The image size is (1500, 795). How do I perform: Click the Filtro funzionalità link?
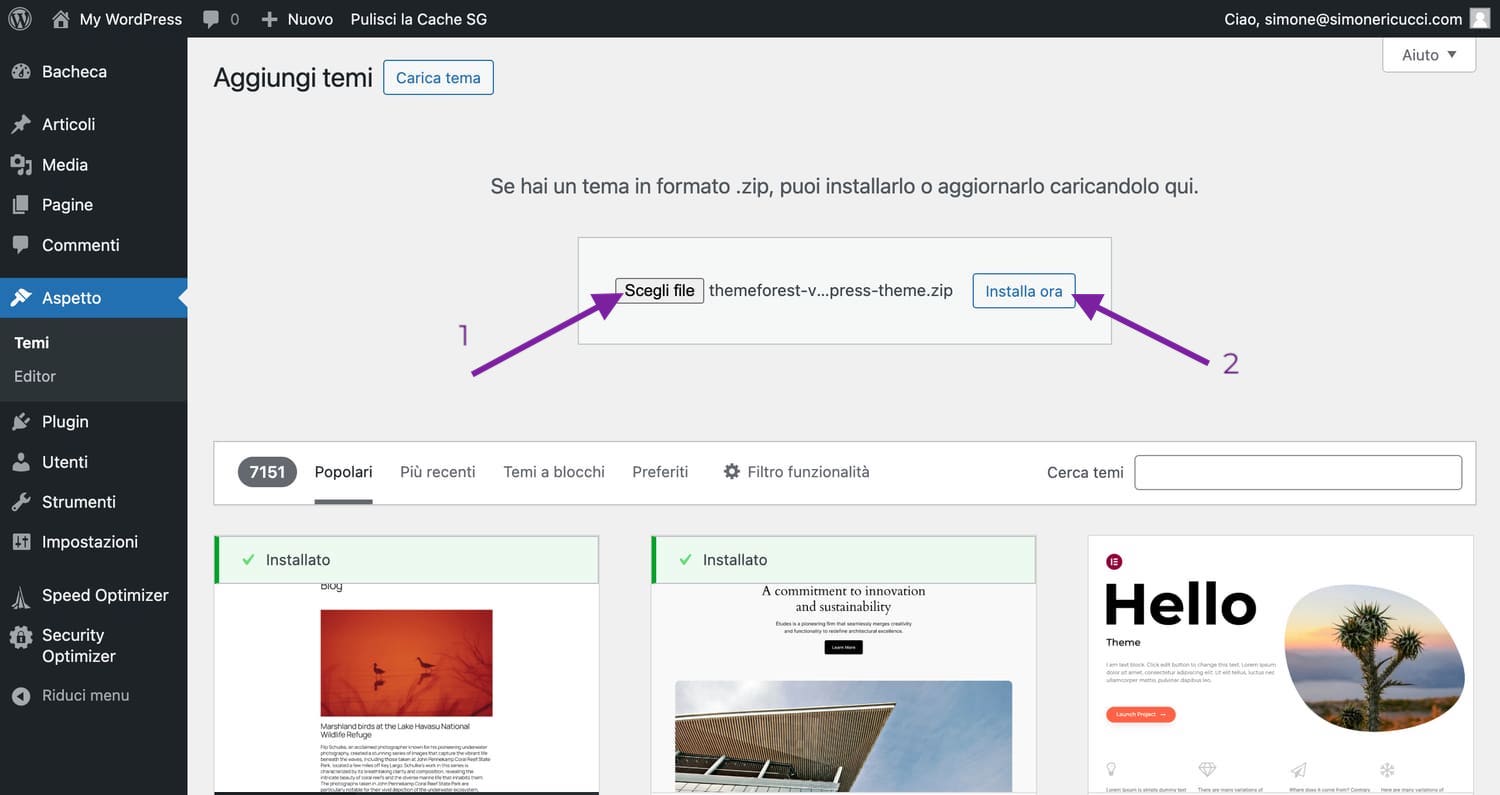pos(808,472)
